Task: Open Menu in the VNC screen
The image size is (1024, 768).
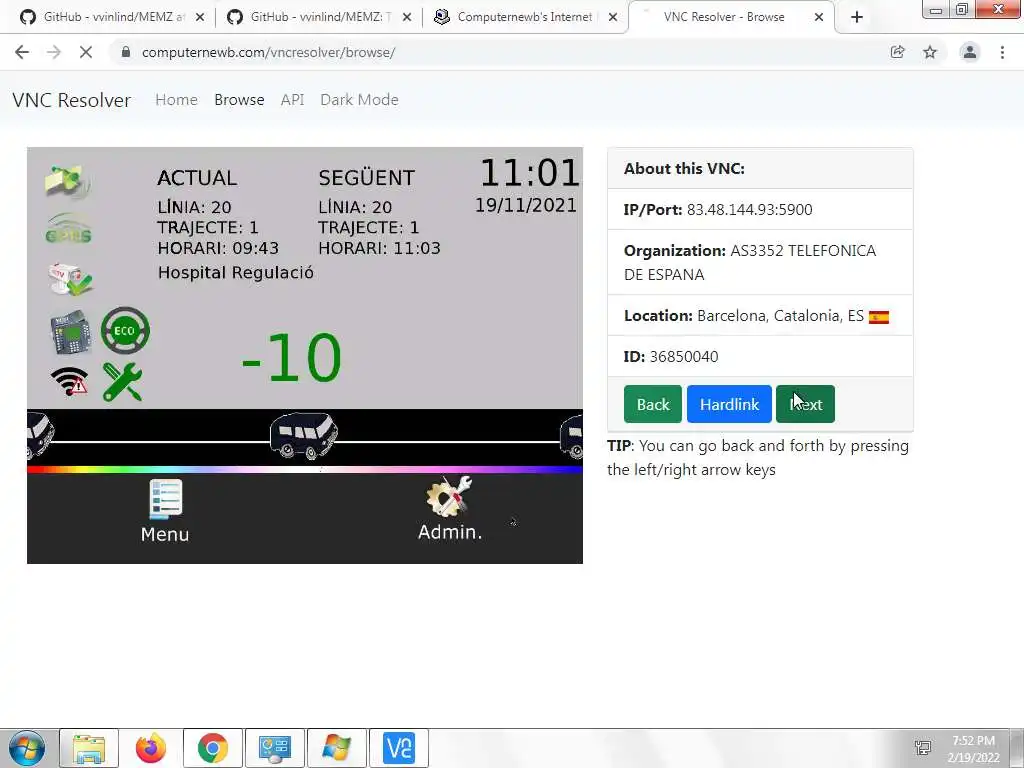Action: (165, 511)
